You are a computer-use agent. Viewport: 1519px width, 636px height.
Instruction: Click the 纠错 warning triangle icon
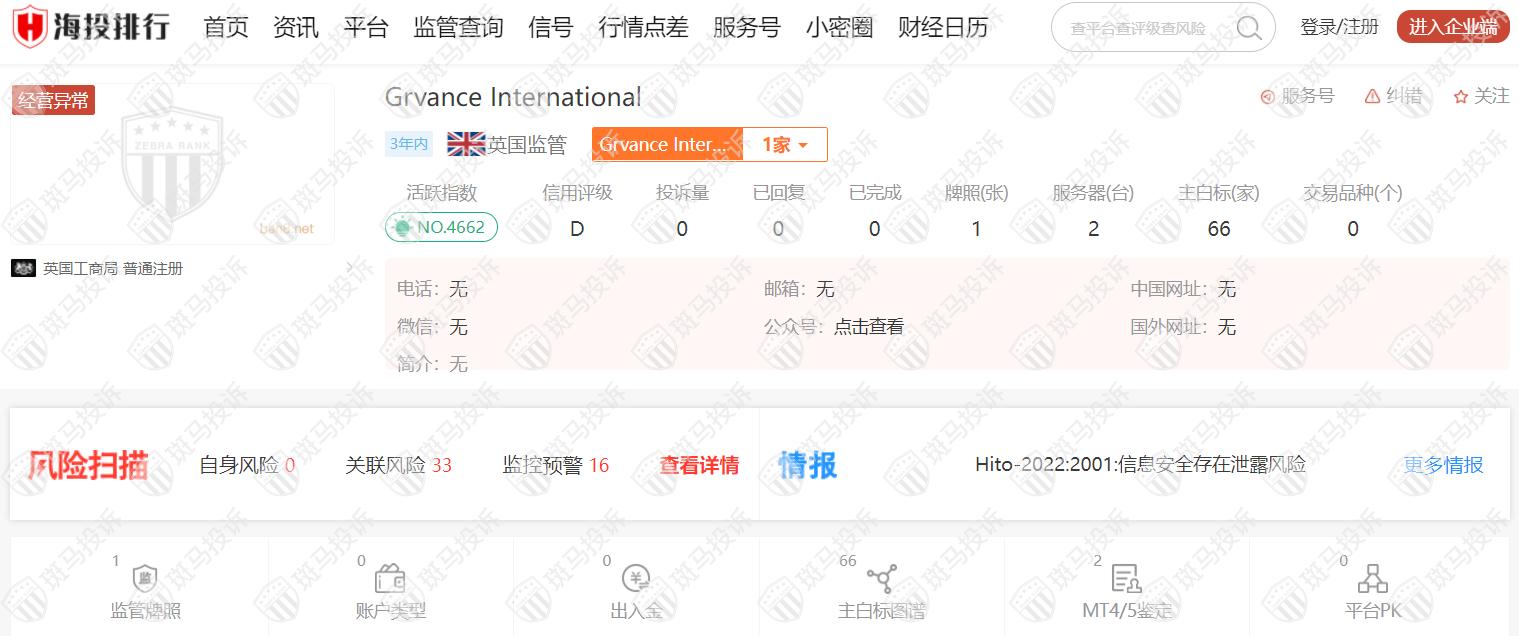pos(1373,96)
